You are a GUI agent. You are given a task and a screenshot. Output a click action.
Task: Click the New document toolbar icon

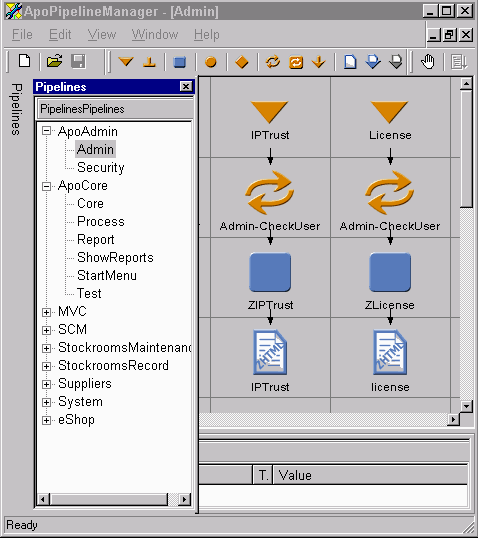click(x=24, y=62)
